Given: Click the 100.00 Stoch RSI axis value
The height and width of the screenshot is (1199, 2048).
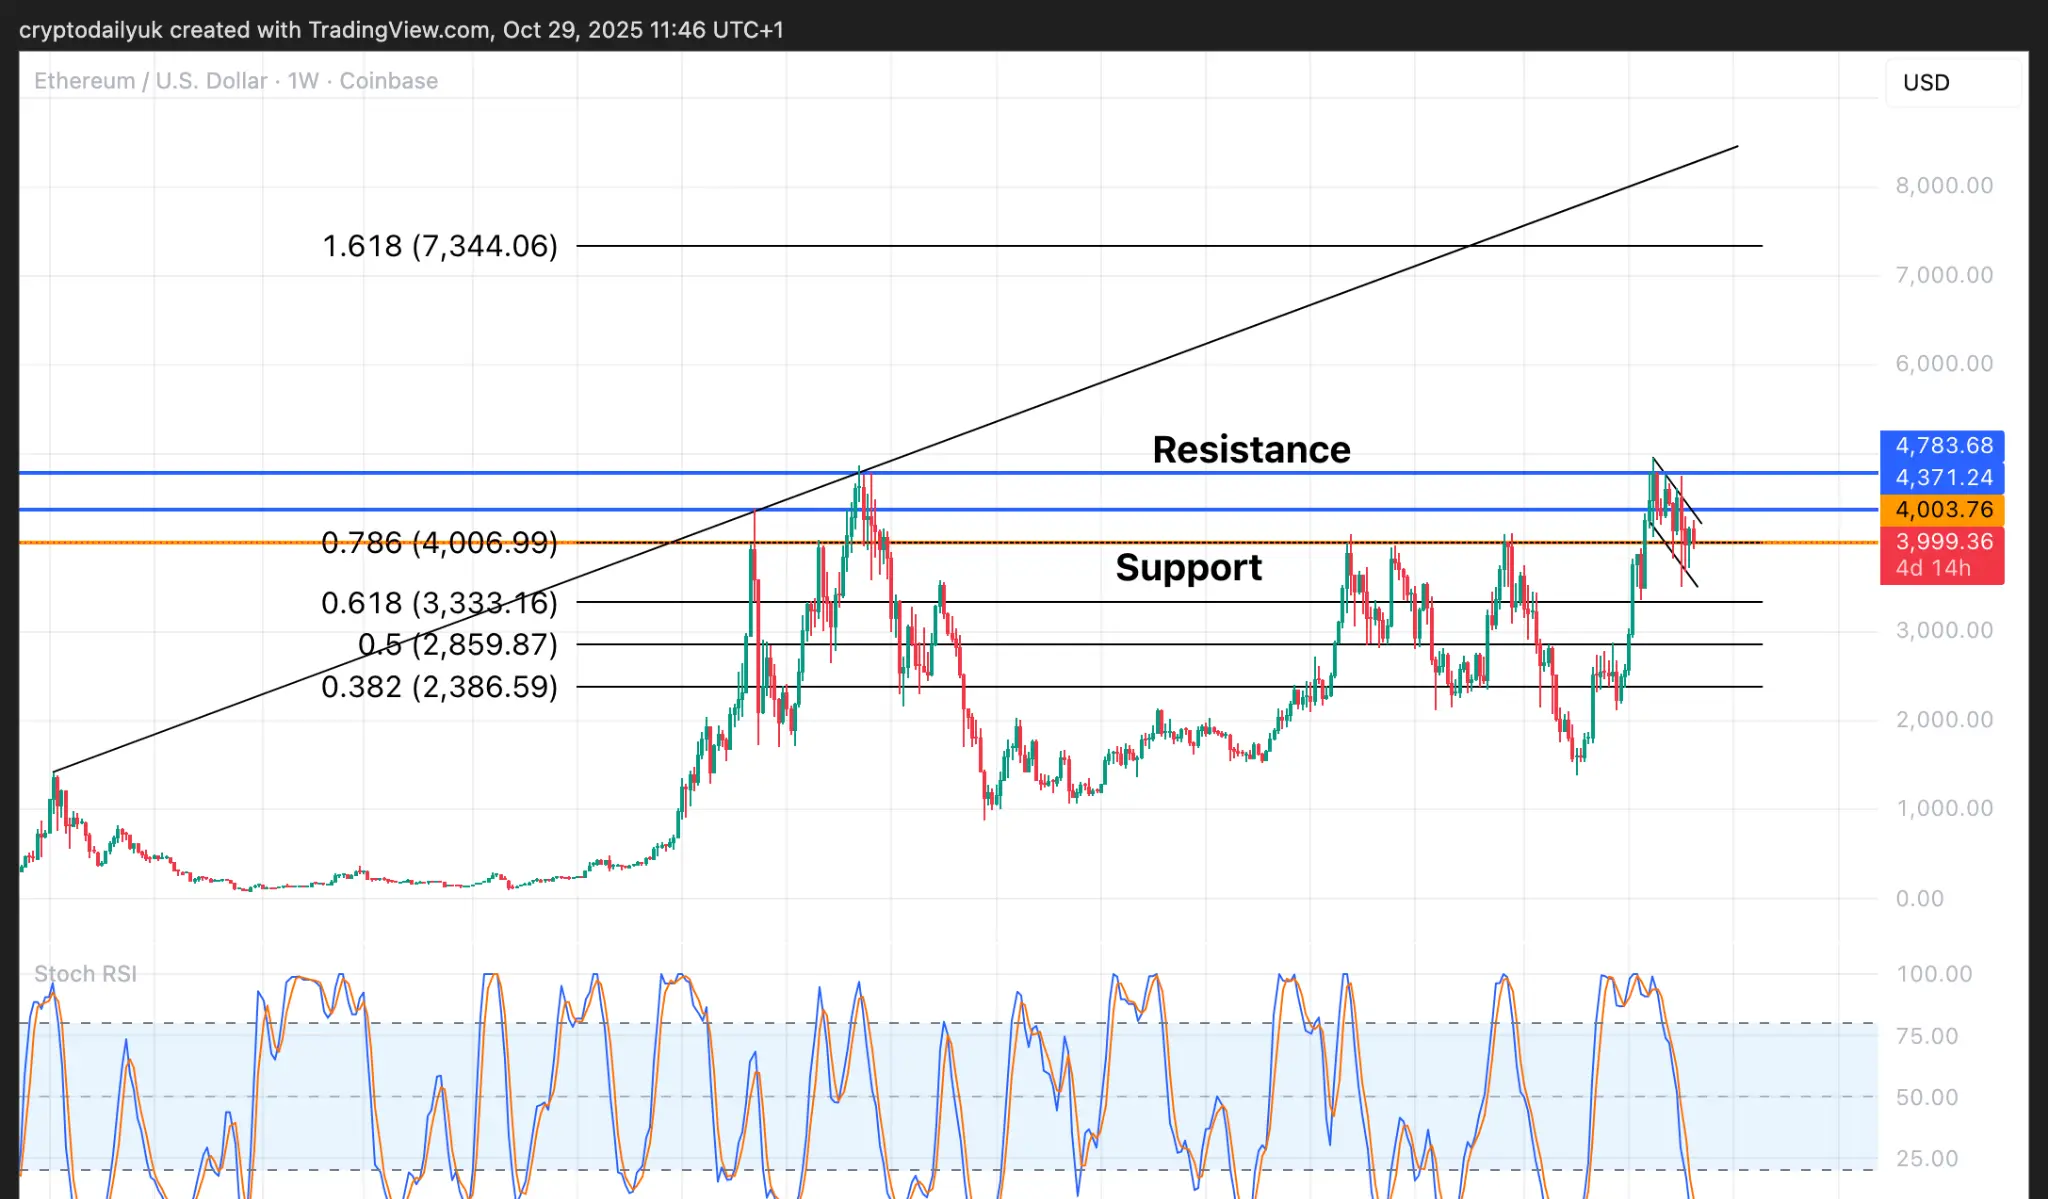Looking at the screenshot, I should (x=1933, y=973).
